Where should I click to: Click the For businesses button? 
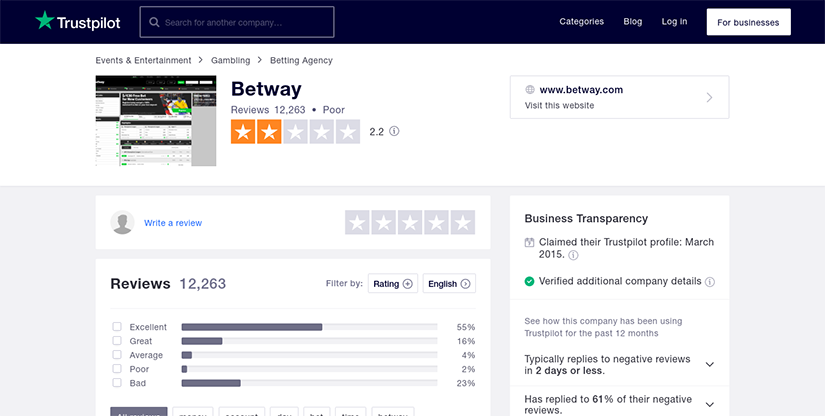(748, 22)
